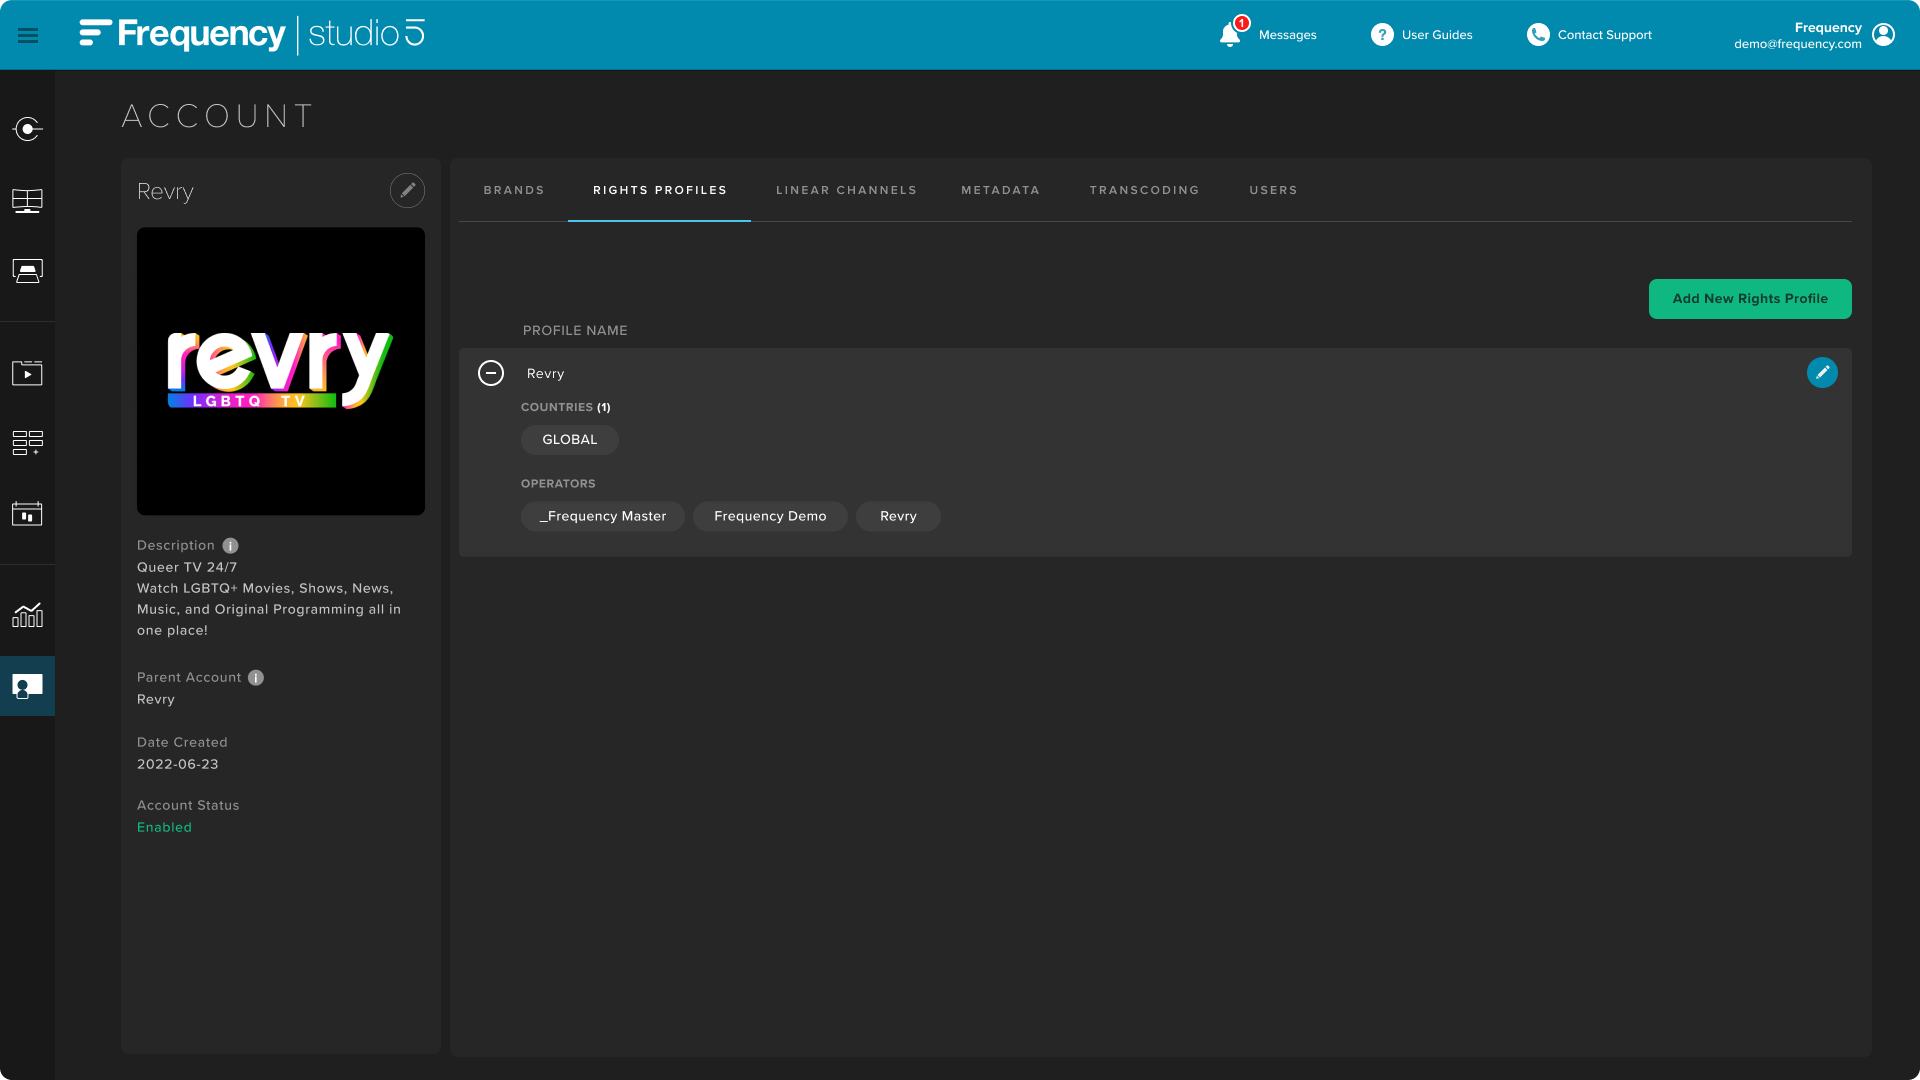Click the Contact Support phone icon
Screen dimensions: 1920x1080
1538,35
